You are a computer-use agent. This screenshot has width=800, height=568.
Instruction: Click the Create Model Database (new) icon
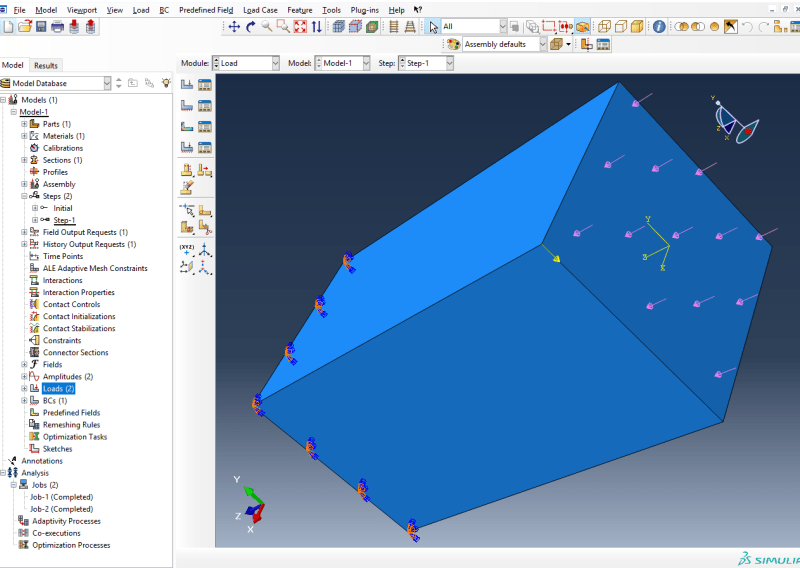8,27
